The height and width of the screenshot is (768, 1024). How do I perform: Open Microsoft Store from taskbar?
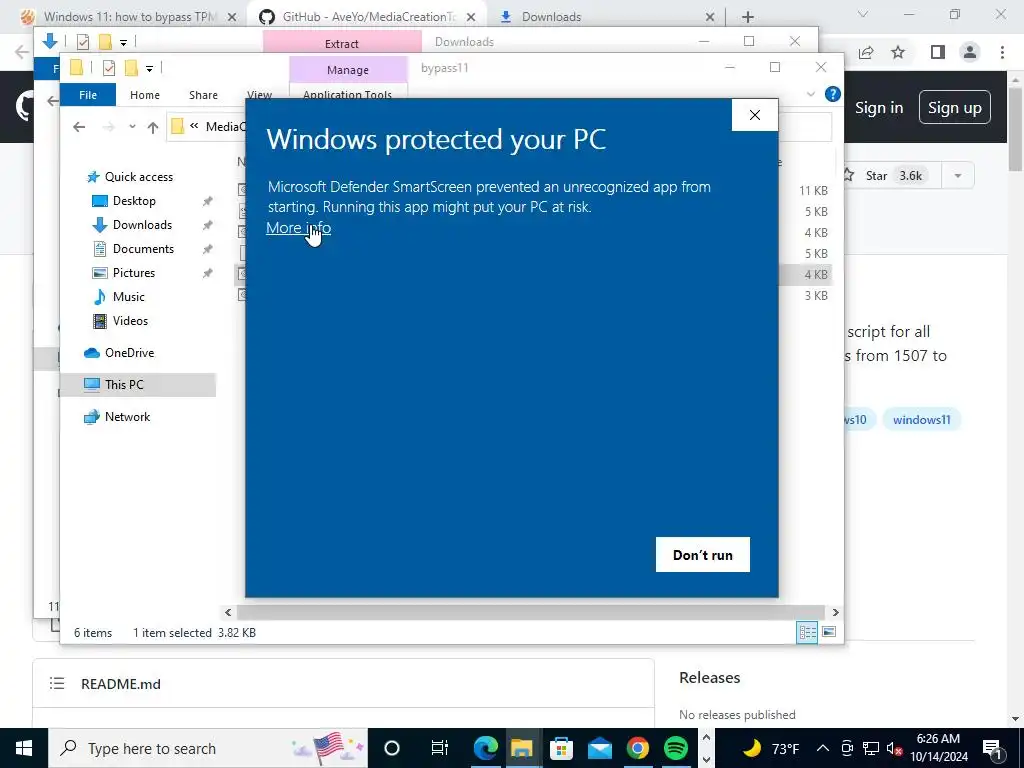pos(561,748)
